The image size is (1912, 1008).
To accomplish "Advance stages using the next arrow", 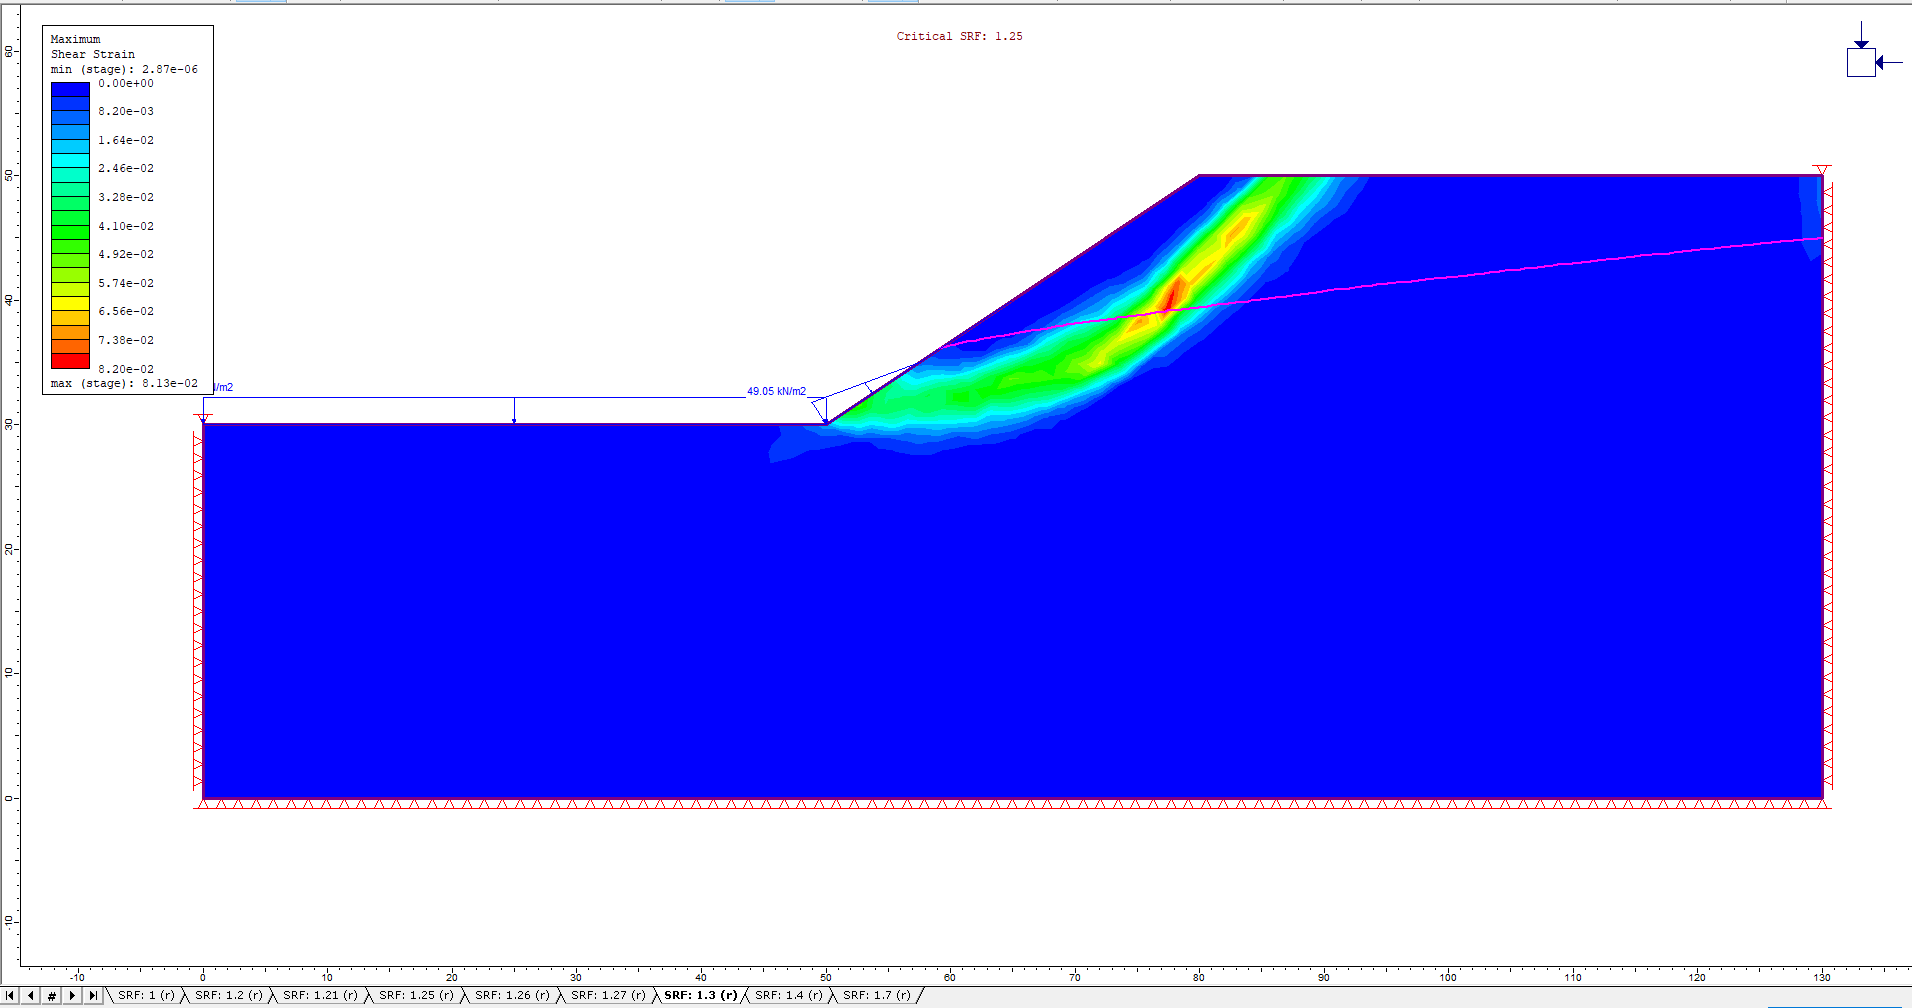I will pos(72,995).
